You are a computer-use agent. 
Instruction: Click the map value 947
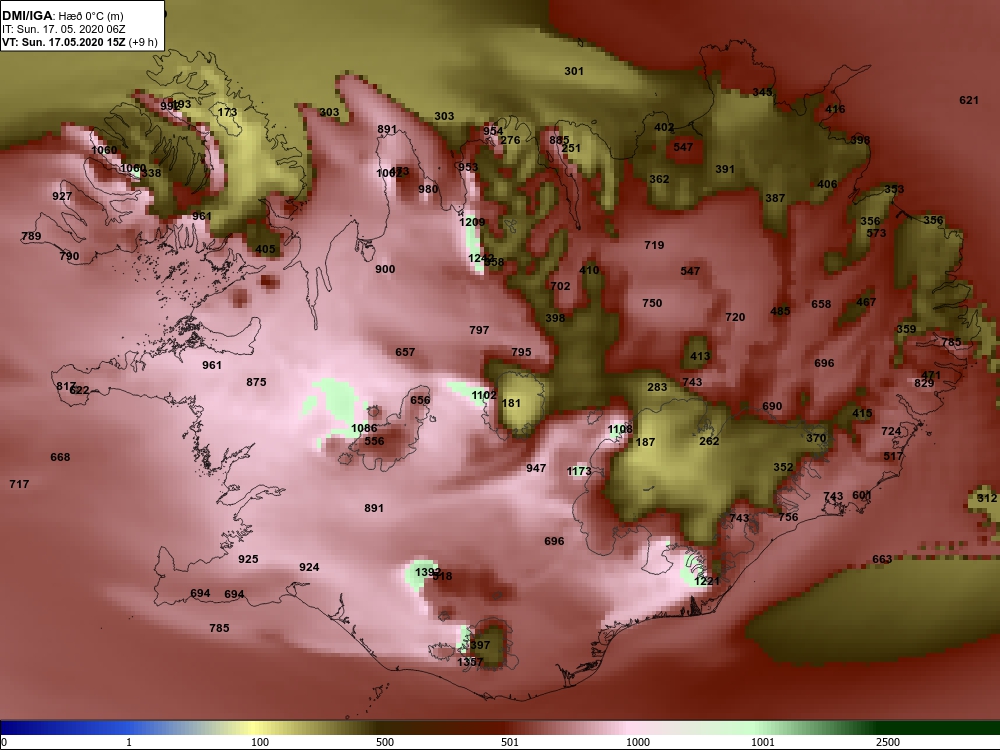click(x=536, y=467)
